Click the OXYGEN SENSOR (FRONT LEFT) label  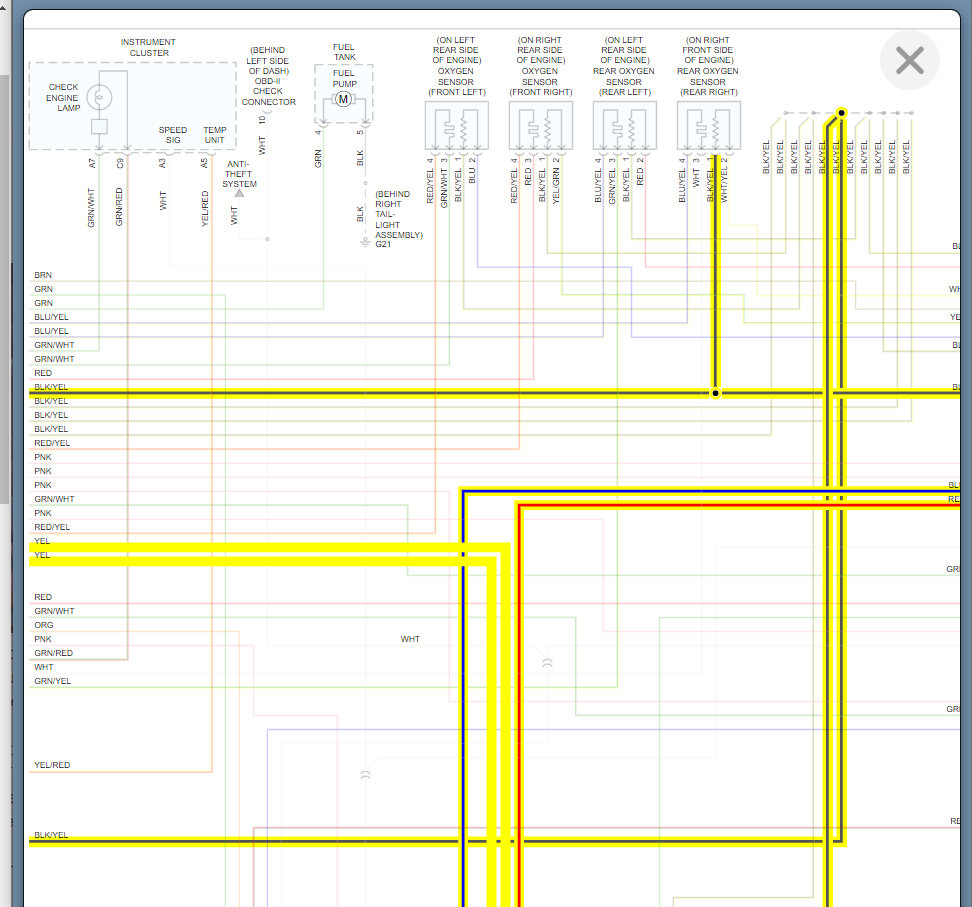456,81
